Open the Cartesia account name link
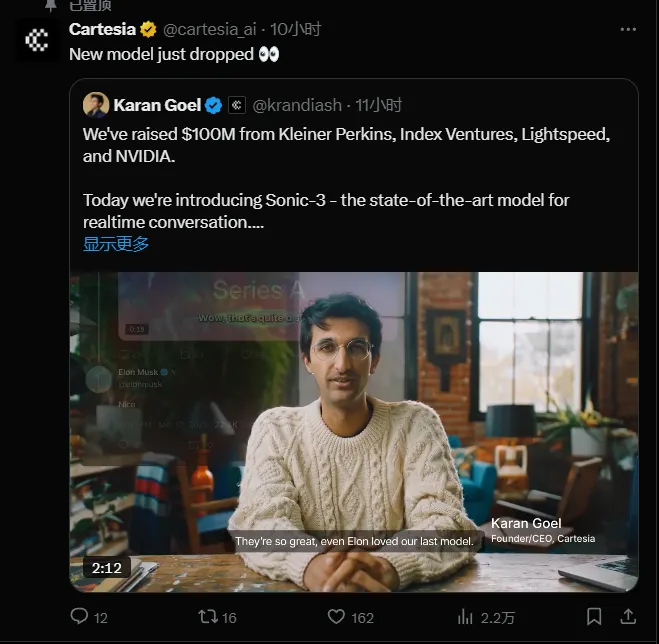Screen dimensions: 659x644 point(102,30)
